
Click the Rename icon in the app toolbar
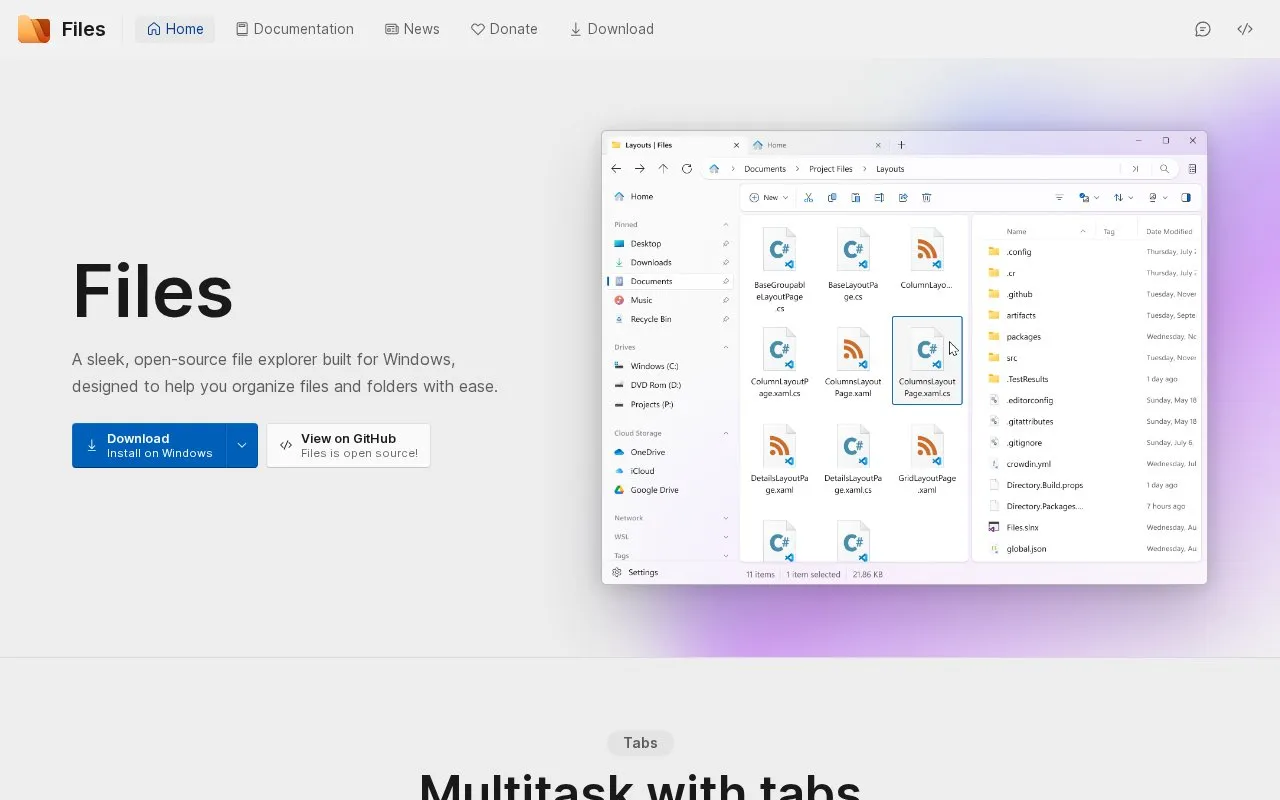879,198
